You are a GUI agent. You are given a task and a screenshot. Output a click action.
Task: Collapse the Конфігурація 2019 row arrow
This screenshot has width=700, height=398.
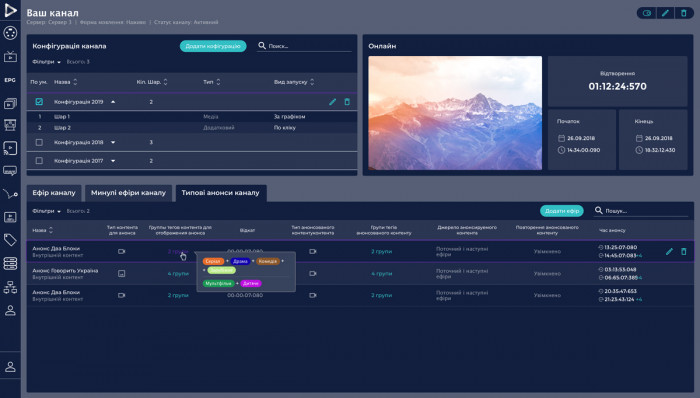tap(113, 102)
